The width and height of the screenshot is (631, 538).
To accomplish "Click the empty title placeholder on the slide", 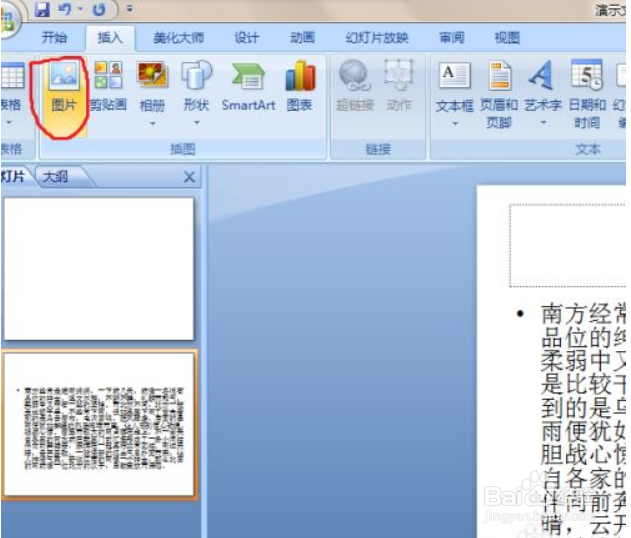I will (x=568, y=245).
